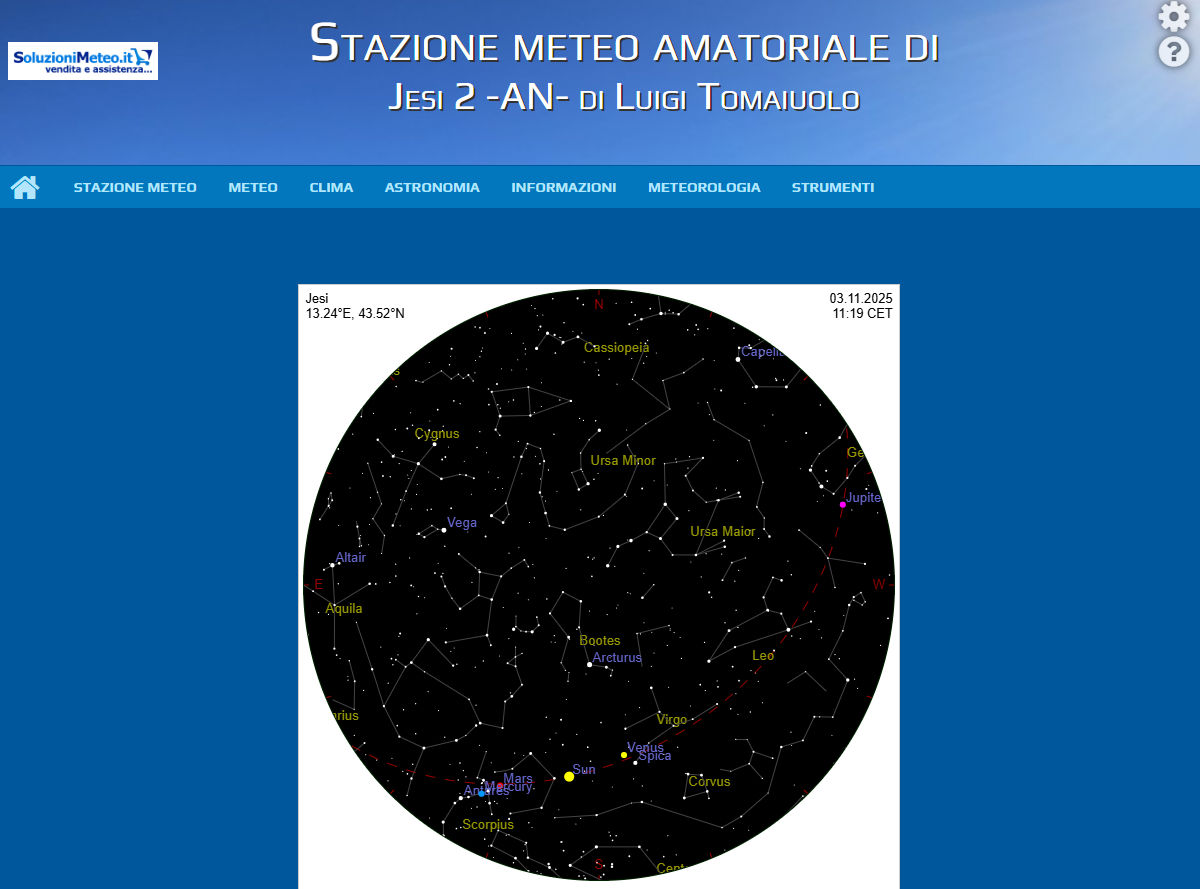
Task: Open the Meteorologia menu
Action: (x=704, y=187)
